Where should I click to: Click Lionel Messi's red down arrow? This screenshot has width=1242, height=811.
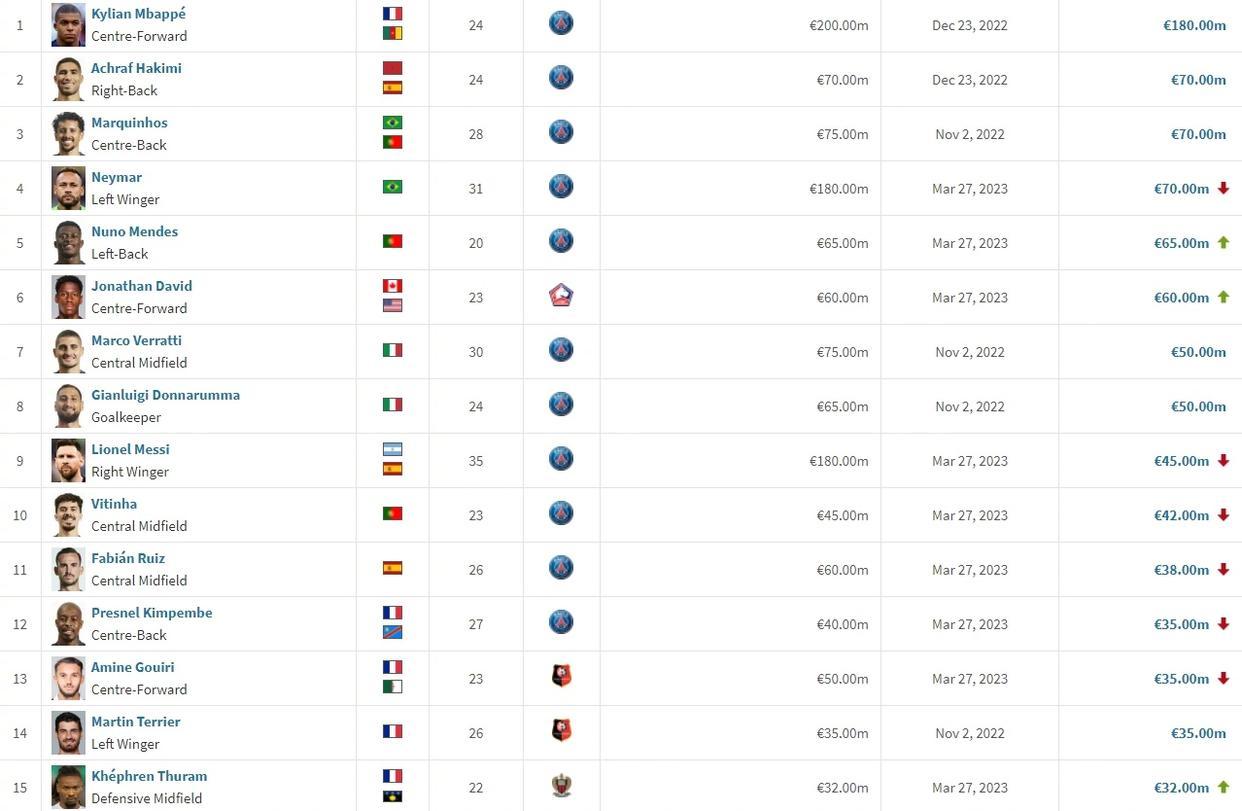[1223, 460]
